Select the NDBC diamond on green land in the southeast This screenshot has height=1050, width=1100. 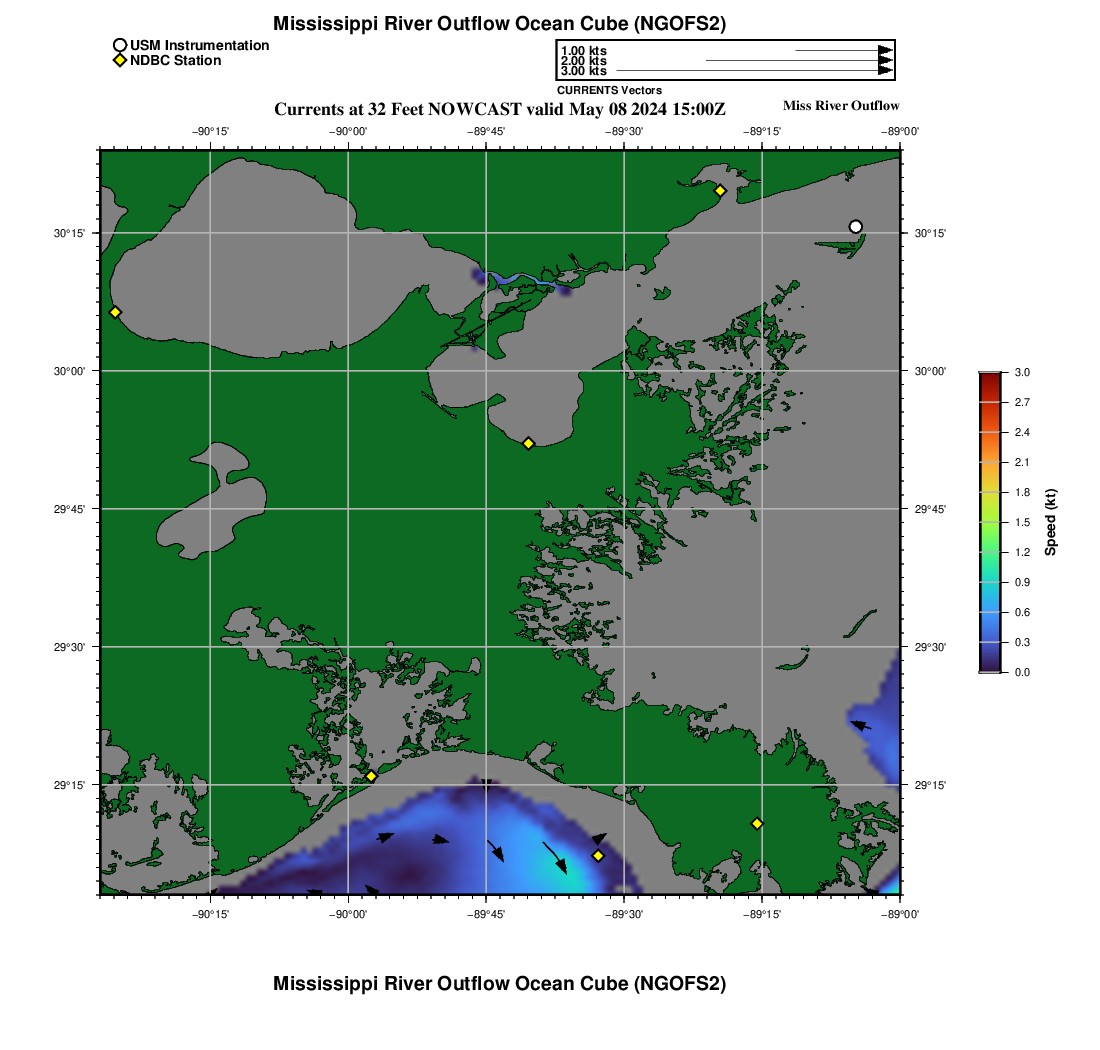(x=757, y=823)
